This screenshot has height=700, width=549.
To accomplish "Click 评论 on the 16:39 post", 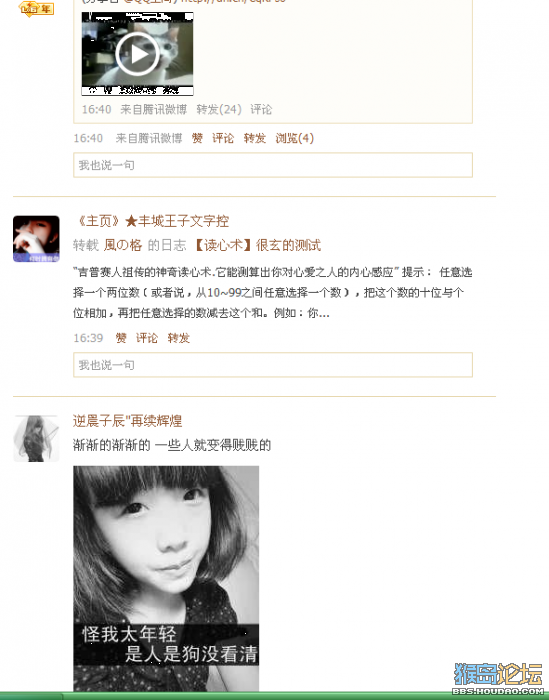I will pos(147,338).
